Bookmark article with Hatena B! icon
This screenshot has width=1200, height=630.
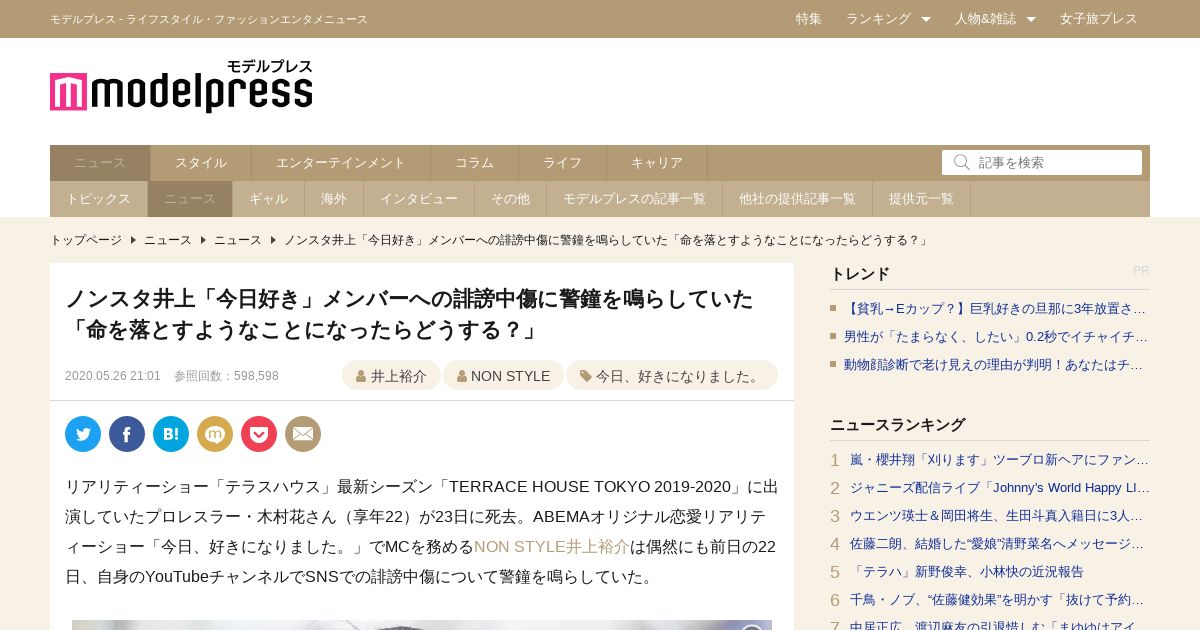tap(171, 434)
